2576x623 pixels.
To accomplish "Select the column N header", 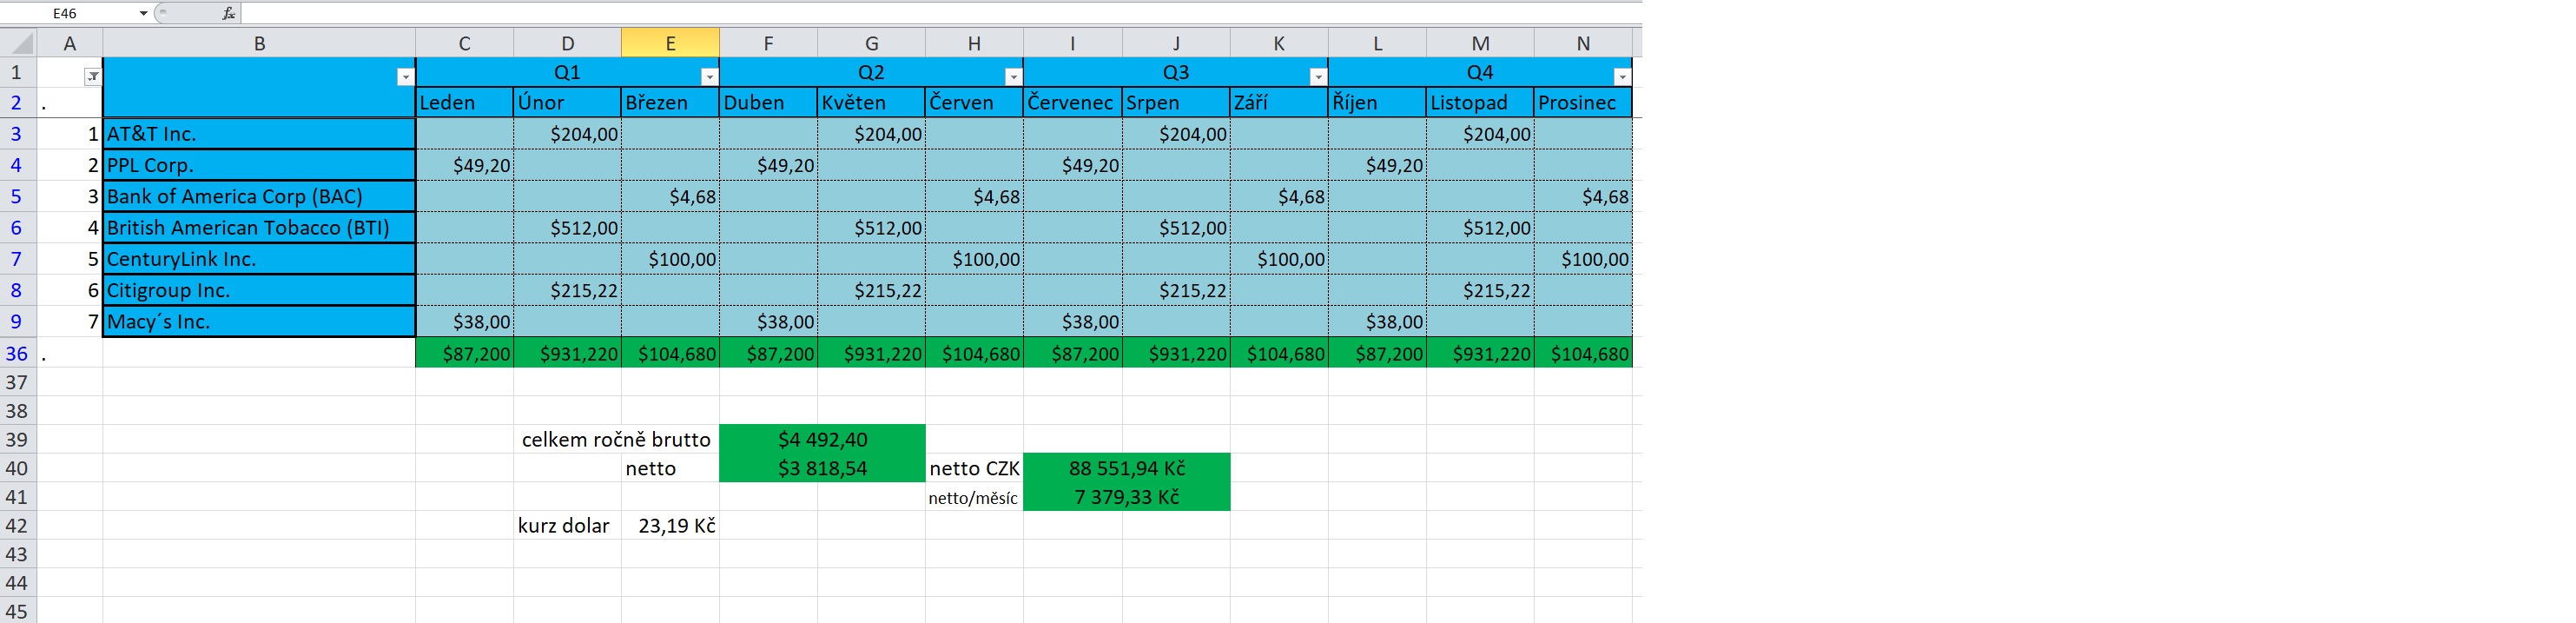I will coord(1582,43).
